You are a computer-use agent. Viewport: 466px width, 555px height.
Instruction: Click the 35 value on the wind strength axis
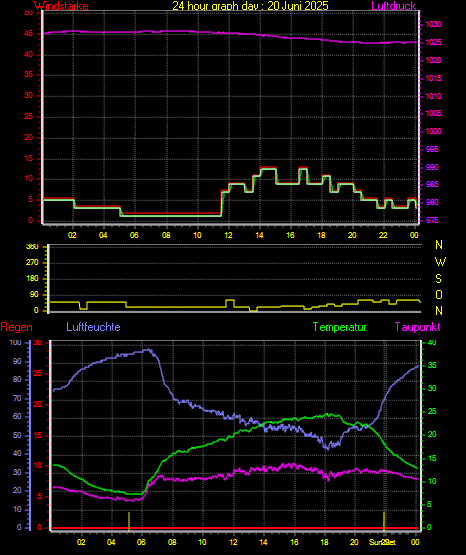(x=29, y=75)
